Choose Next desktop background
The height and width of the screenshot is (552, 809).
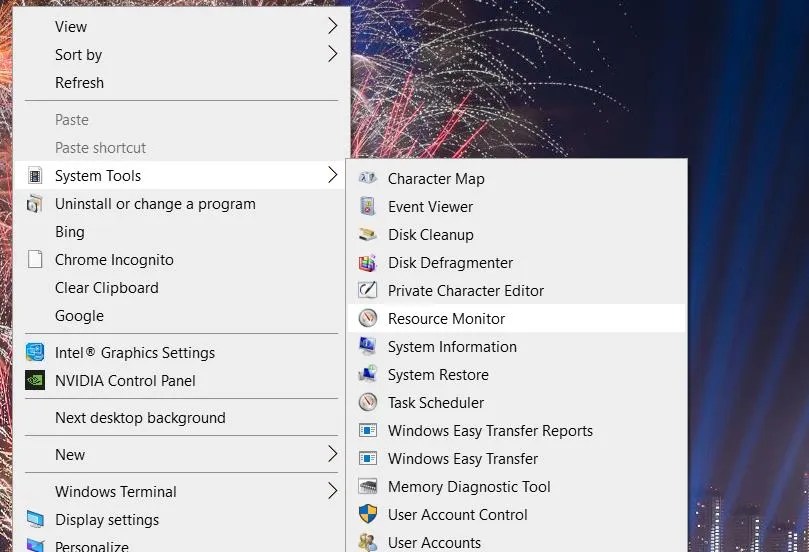pos(140,418)
